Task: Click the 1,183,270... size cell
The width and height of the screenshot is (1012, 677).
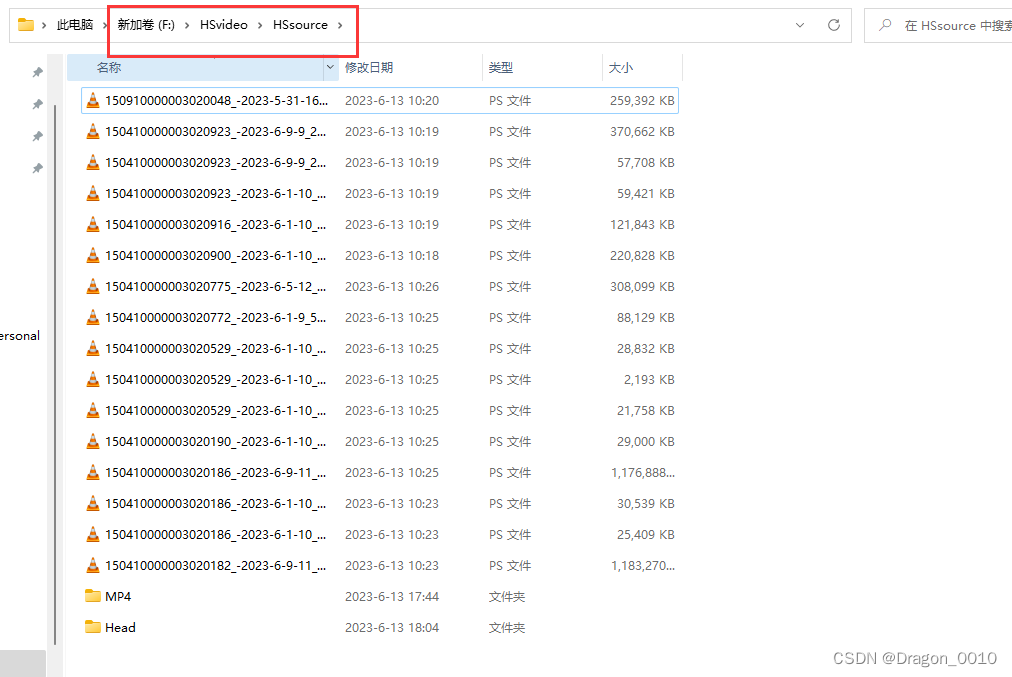Action: tap(643, 565)
